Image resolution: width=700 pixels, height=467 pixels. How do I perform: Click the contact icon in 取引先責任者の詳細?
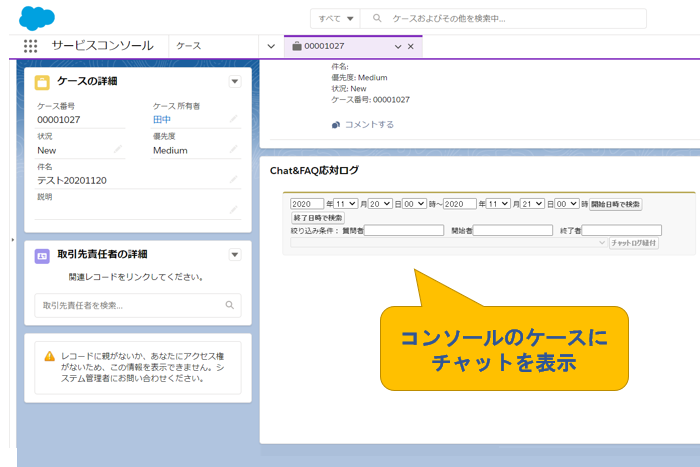(x=42, y=256)
